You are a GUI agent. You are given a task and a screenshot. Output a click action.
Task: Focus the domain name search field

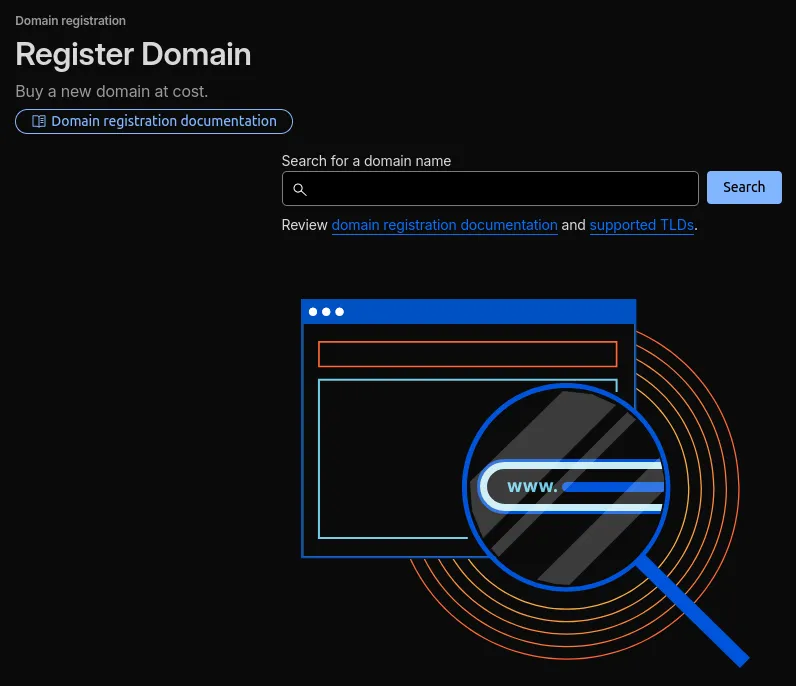click(x=490, y=188)
